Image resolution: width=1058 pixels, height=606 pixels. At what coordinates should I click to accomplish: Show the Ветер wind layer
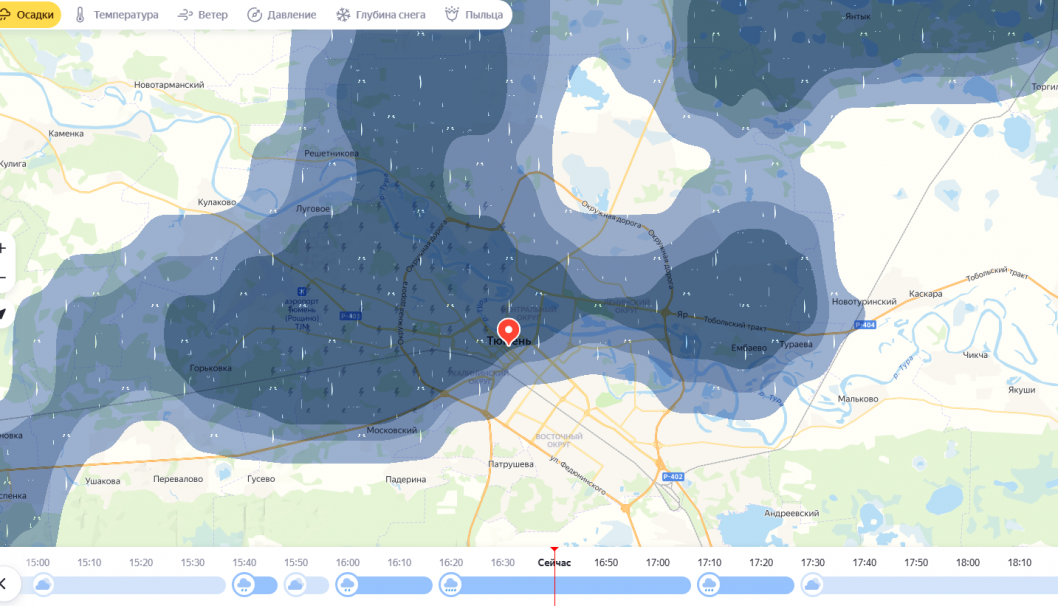tap(202, 15)
